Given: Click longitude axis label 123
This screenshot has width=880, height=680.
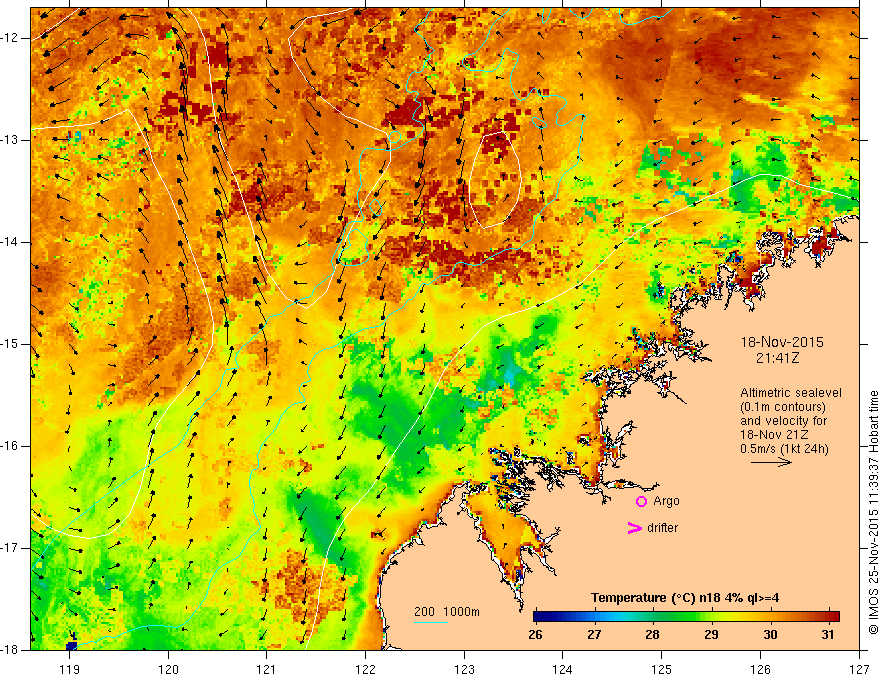Looking at the screenshot, I should point(464,669).
